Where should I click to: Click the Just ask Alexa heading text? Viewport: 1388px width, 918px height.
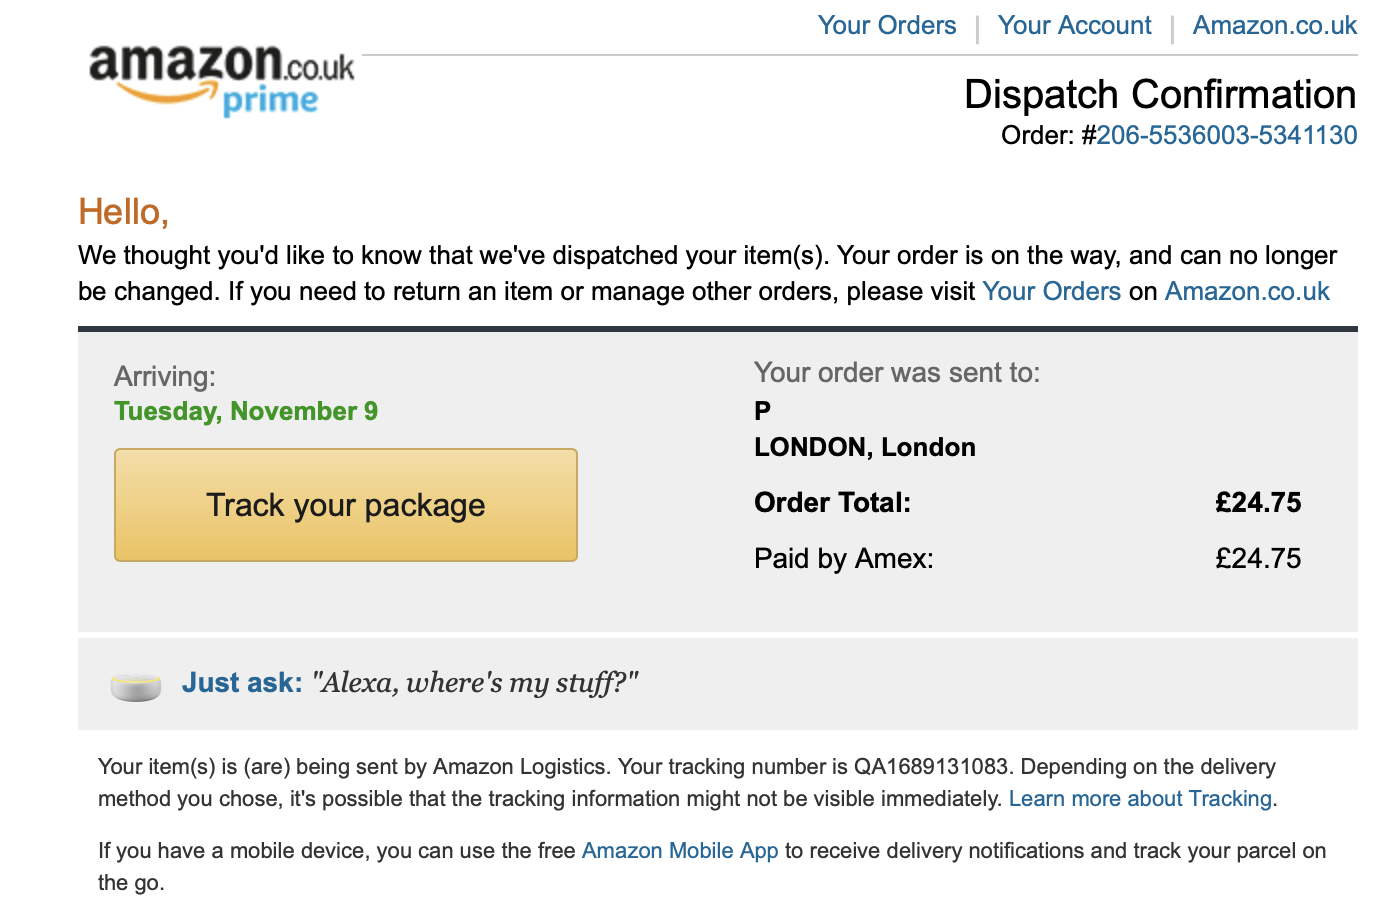tap(242, 682)
